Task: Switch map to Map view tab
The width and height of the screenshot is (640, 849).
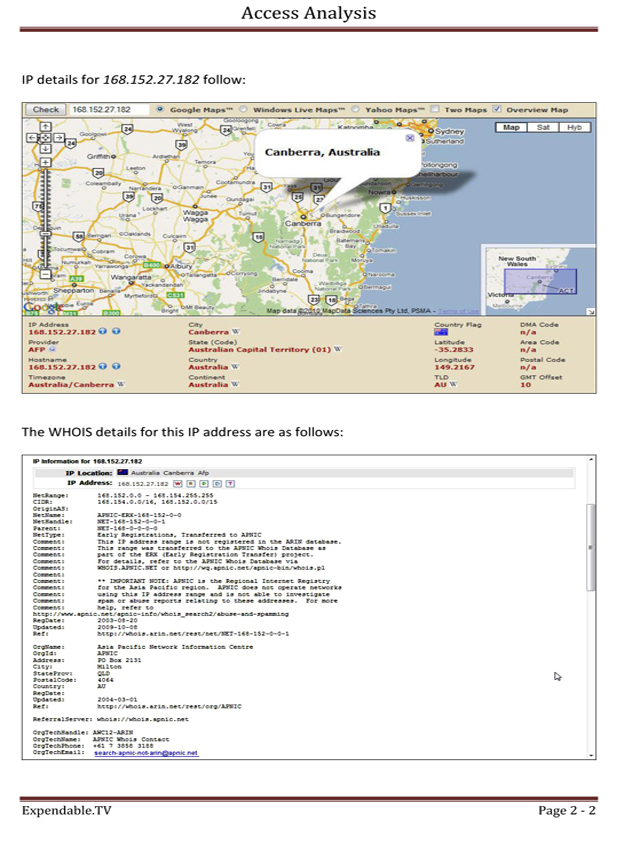Action: pyautogui.click(x=511, y=127)
